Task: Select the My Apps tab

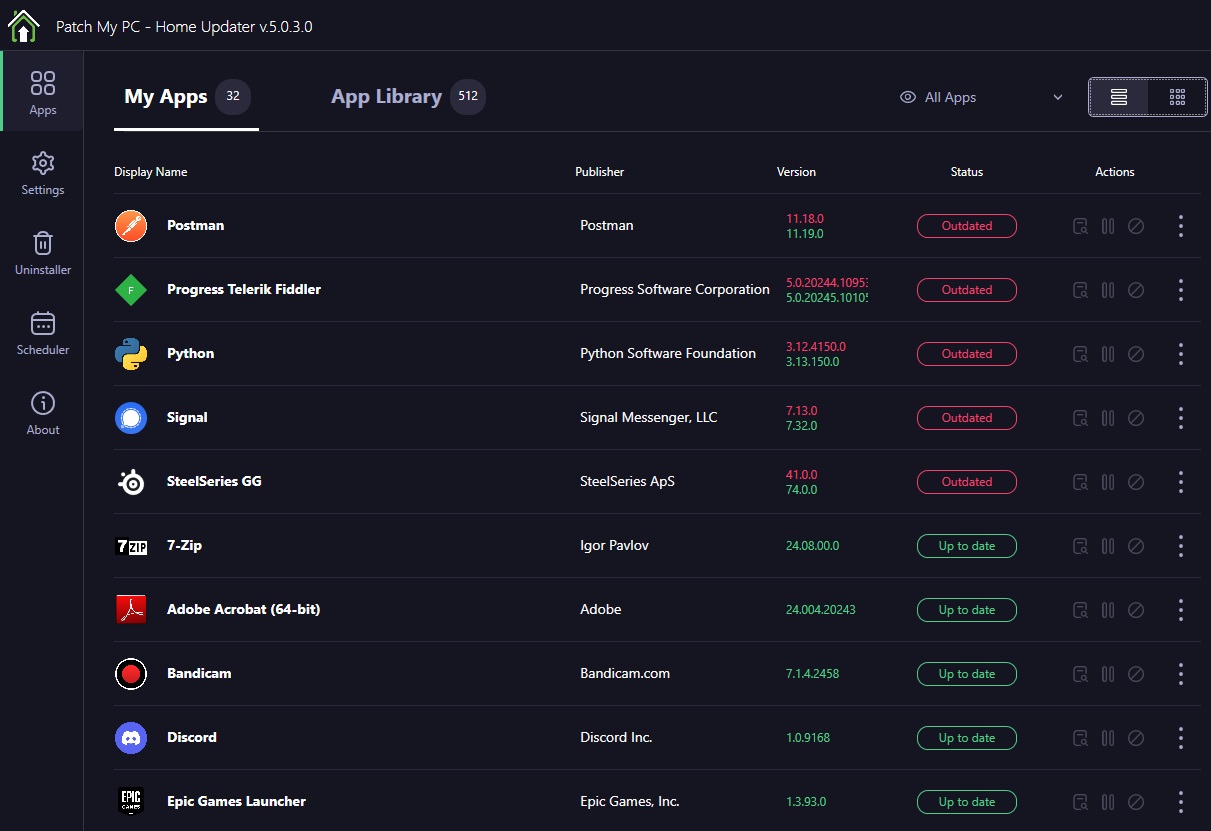Action: pyautogui.click(x=166, y=97)
